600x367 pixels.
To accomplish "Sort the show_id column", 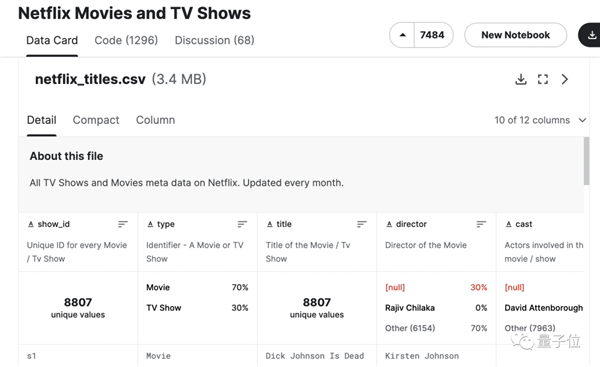I will pos(122,224).
